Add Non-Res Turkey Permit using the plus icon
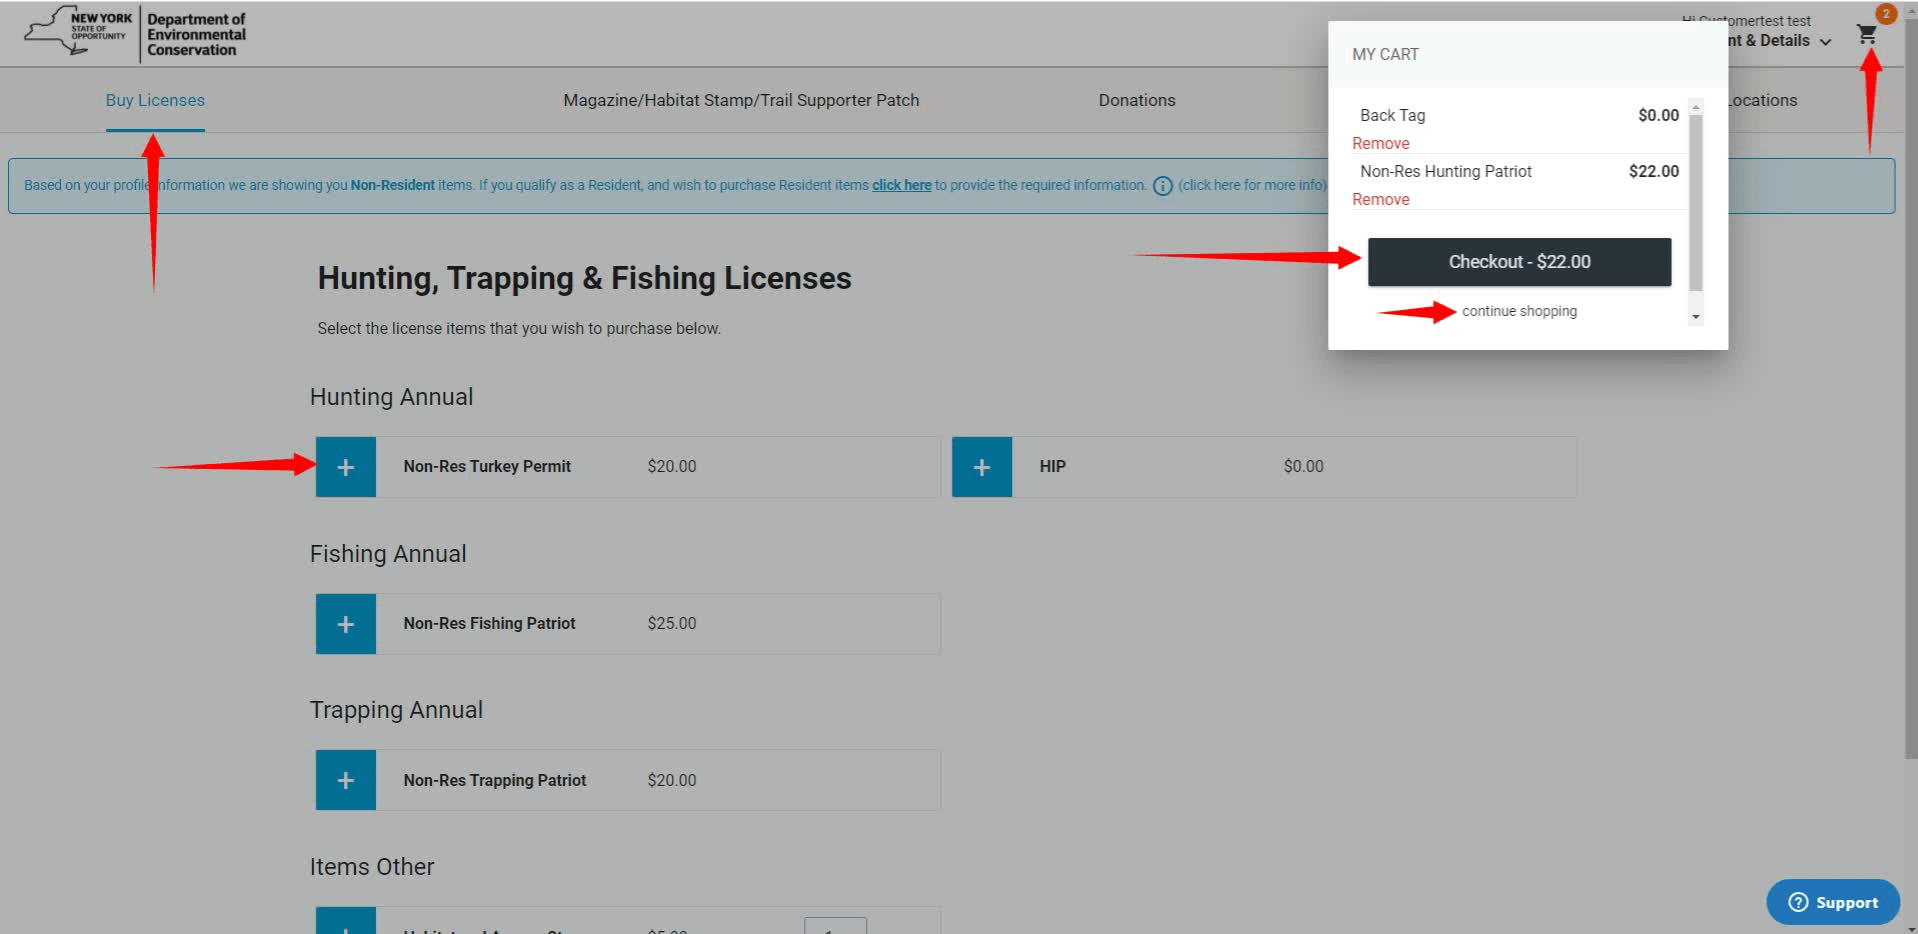This screenshot has width=1918, height=934. point(345,466)
